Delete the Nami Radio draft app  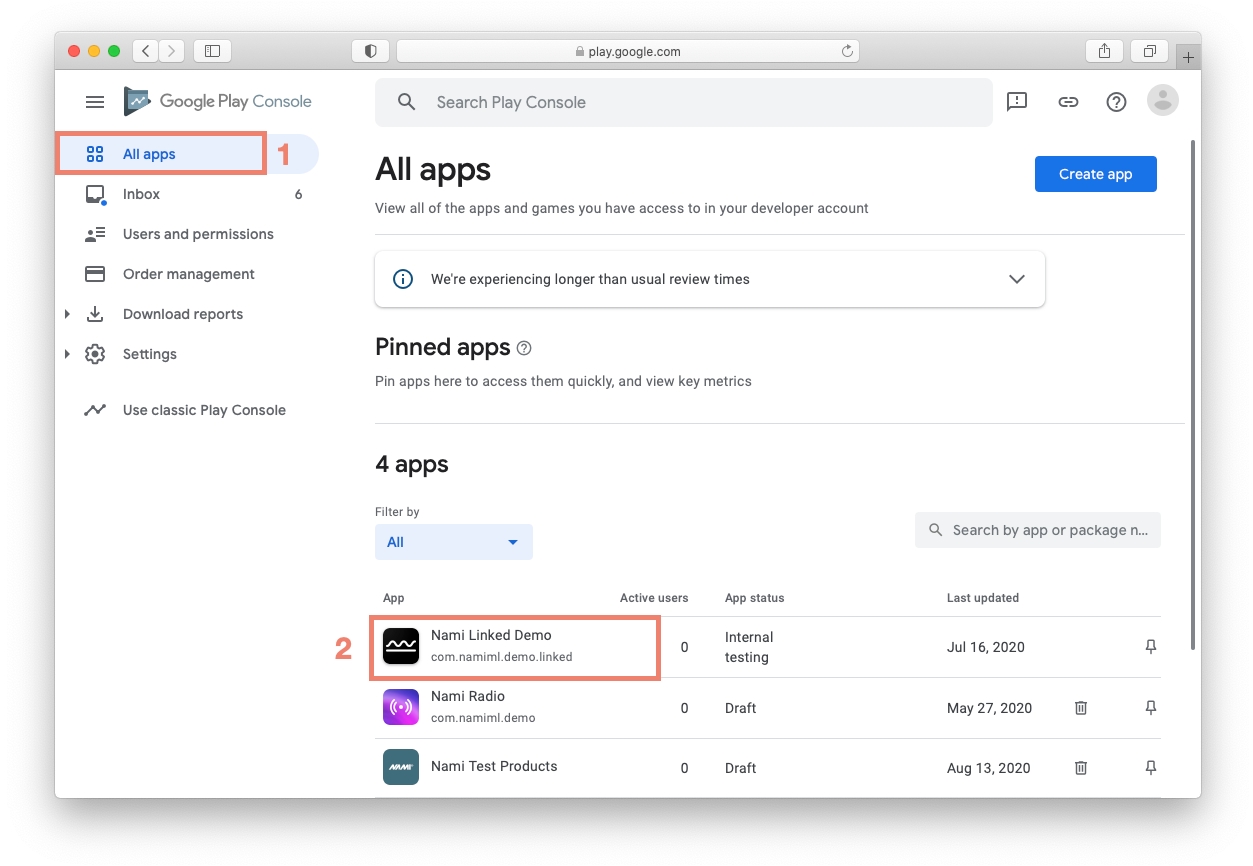click(x=1081, y=708)
